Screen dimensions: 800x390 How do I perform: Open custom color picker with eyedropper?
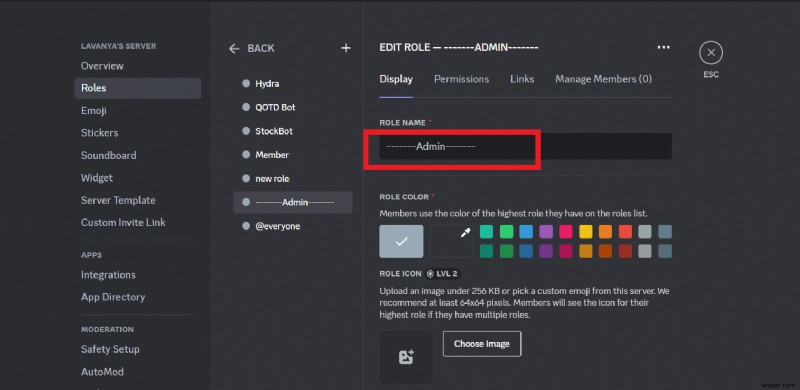[x=452, y=241]
